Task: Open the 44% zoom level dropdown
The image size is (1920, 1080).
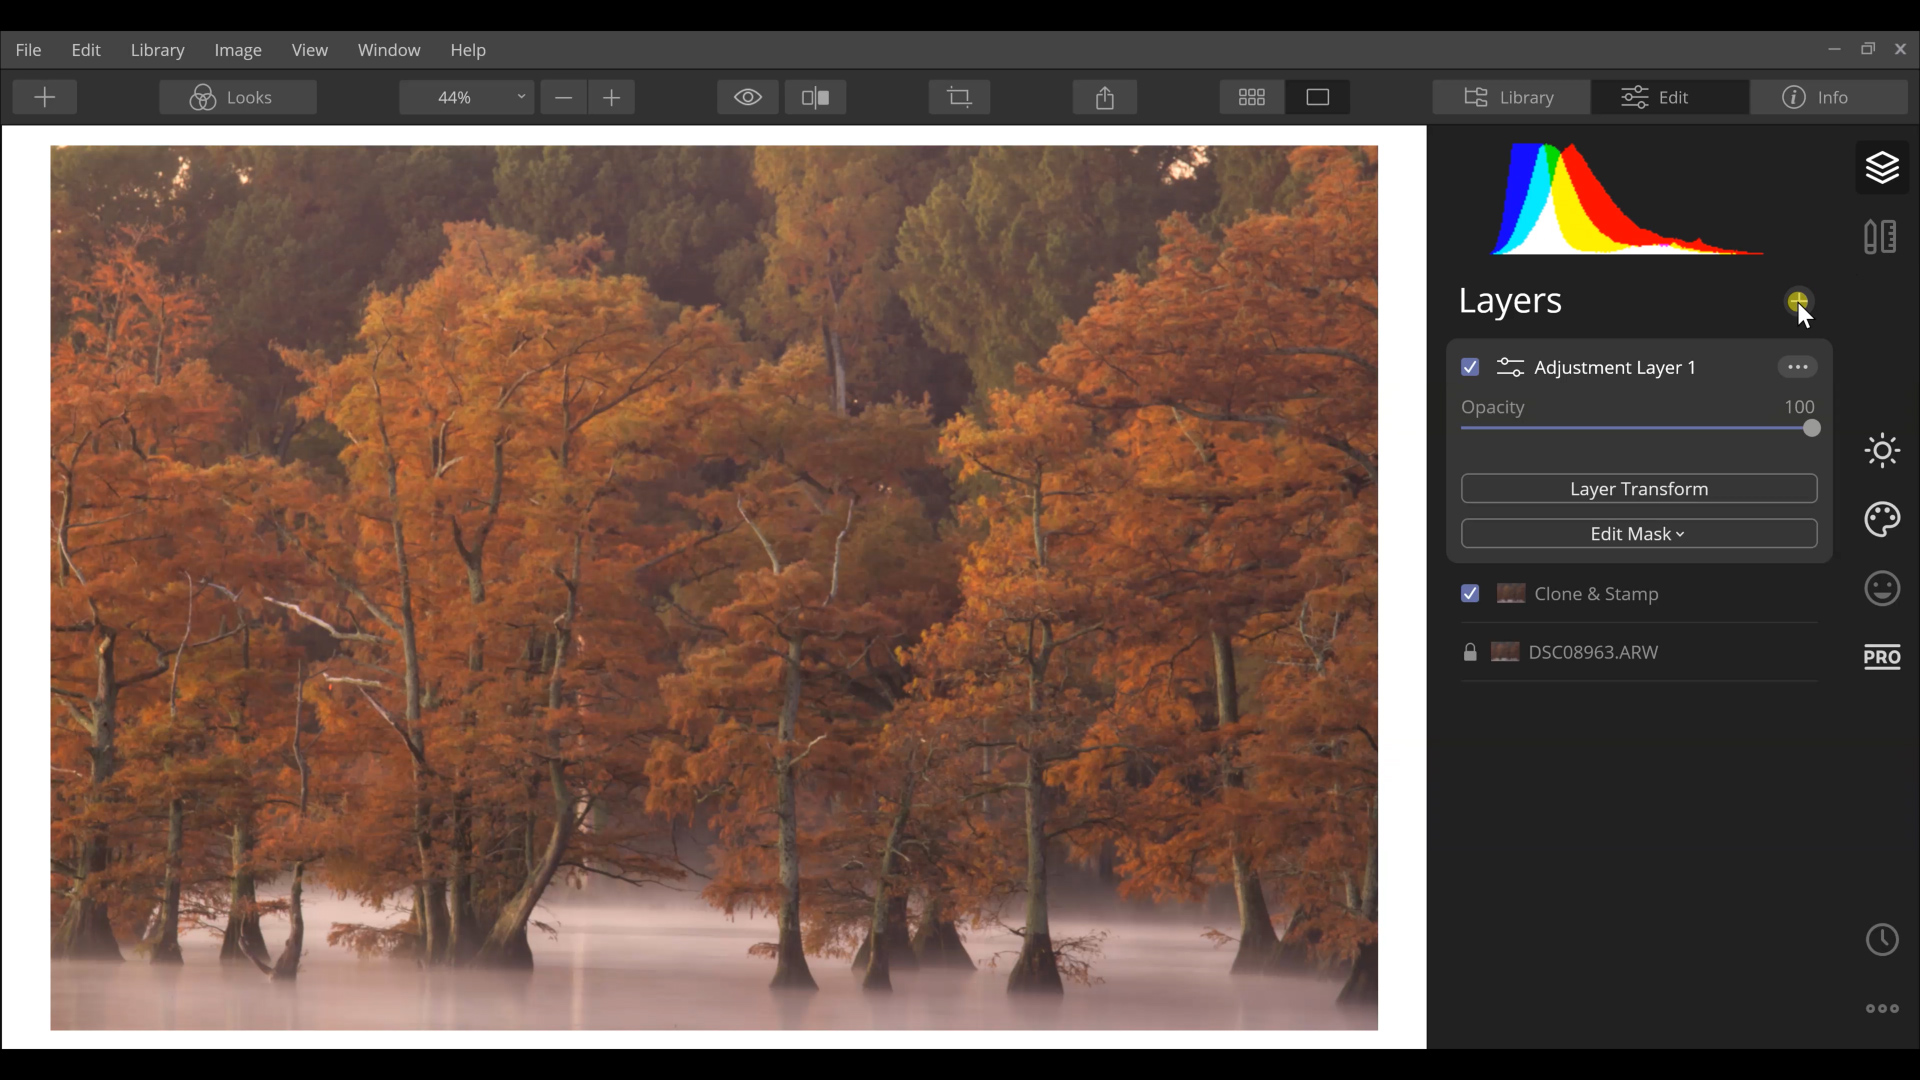Action: tap(466, 97)
